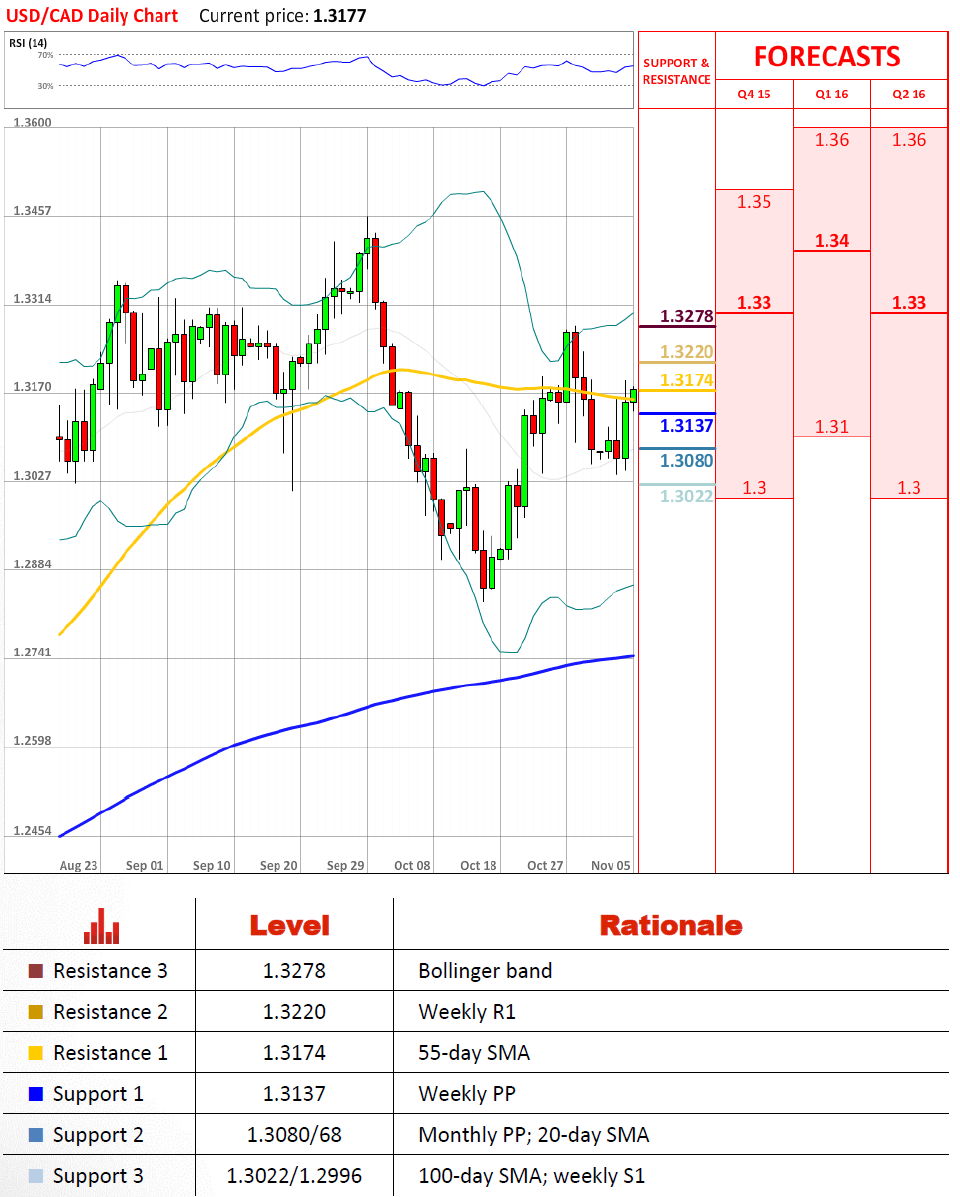
Task: Click the Resistance 2 gold swatch
Action: (x=35, y=1012)
